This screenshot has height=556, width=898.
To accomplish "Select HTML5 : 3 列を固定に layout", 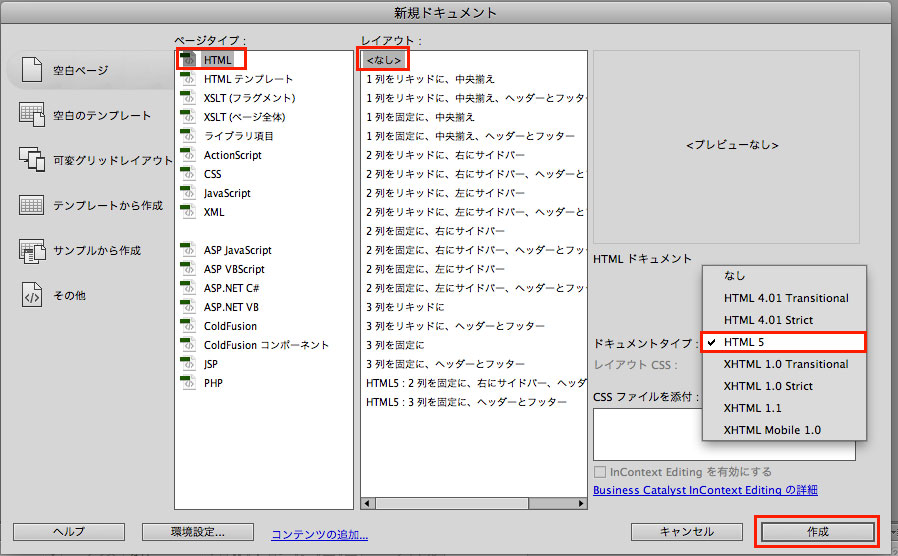I will pos(466,402).
